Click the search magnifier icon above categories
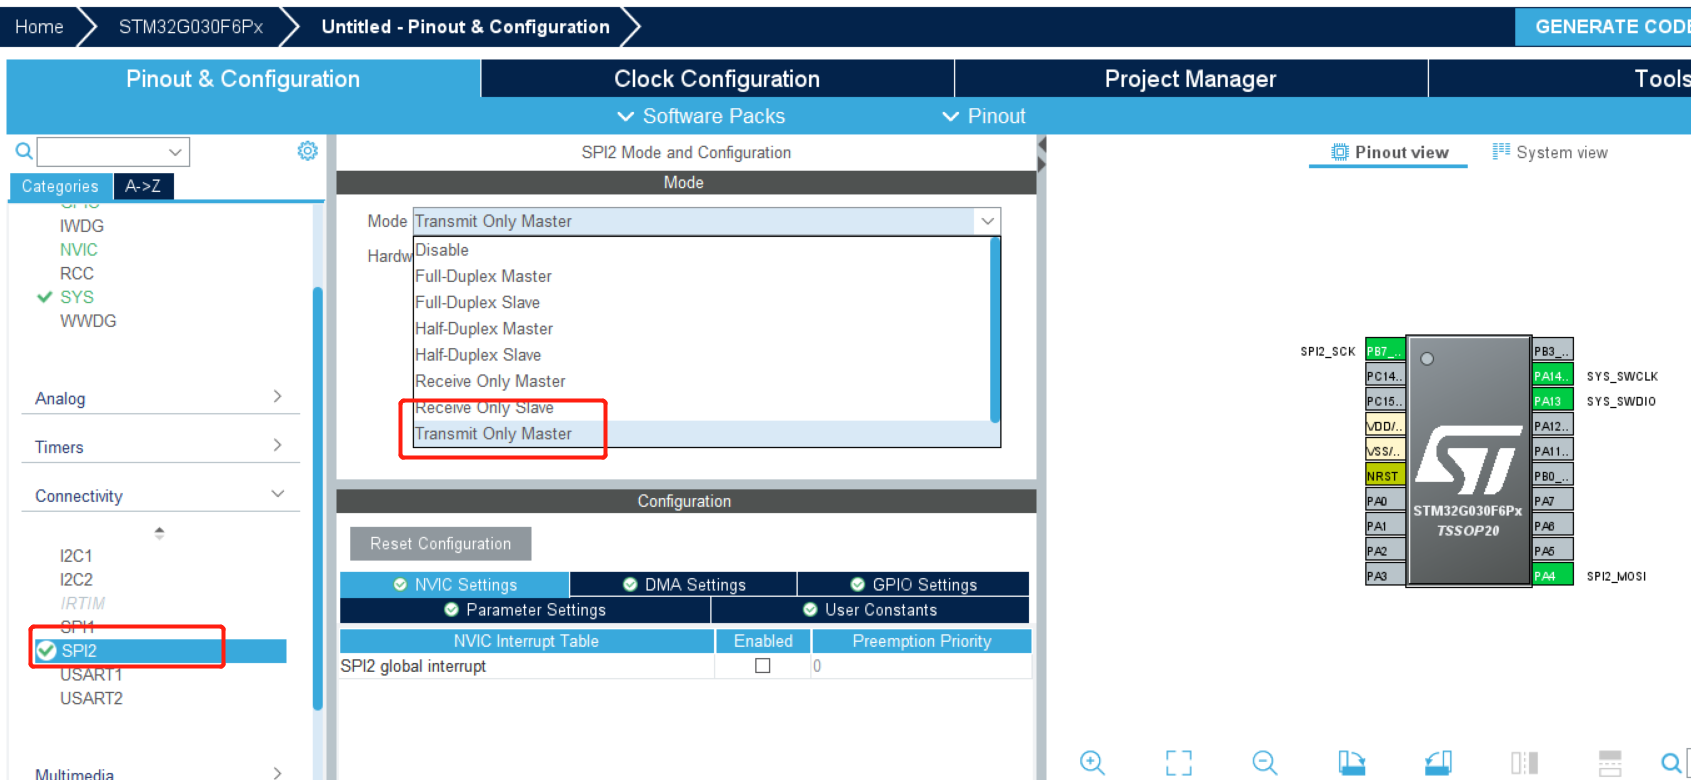 (24, 151)
